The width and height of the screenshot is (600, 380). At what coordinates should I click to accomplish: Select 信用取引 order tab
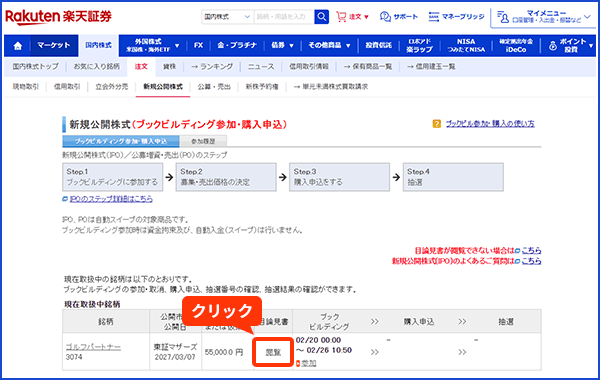67,87
